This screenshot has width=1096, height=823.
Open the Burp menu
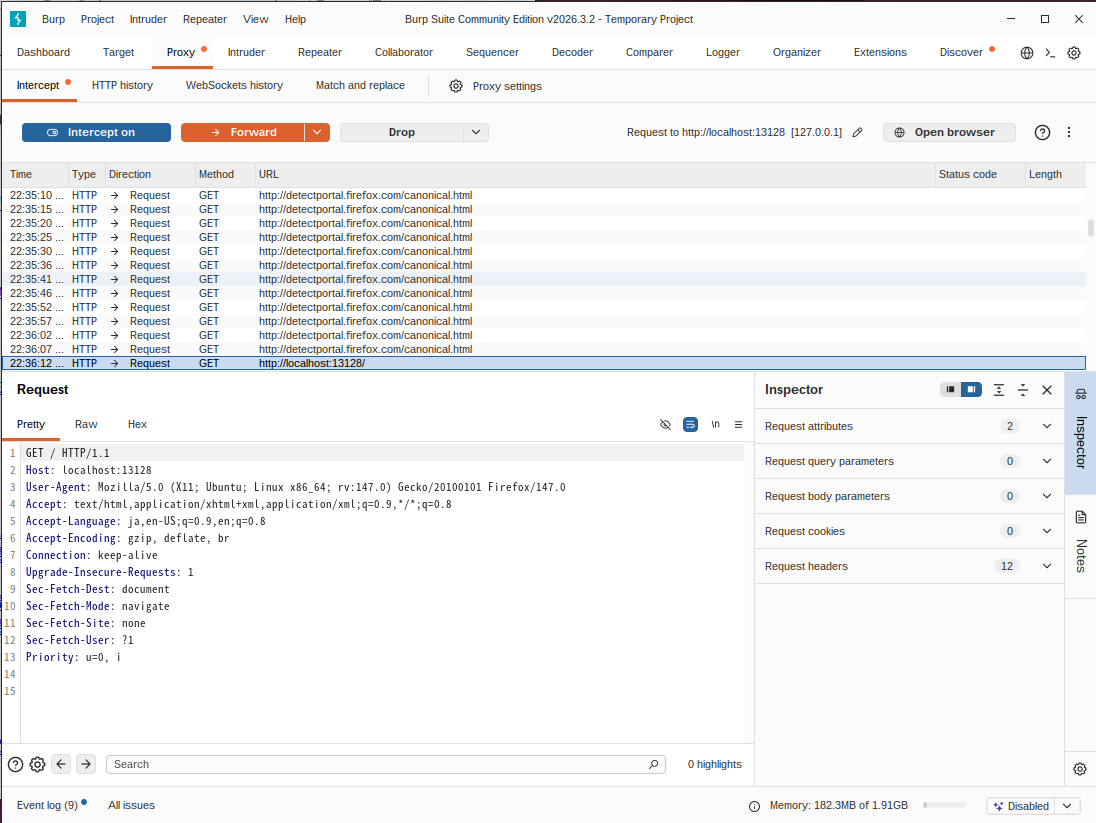[53, 19]
